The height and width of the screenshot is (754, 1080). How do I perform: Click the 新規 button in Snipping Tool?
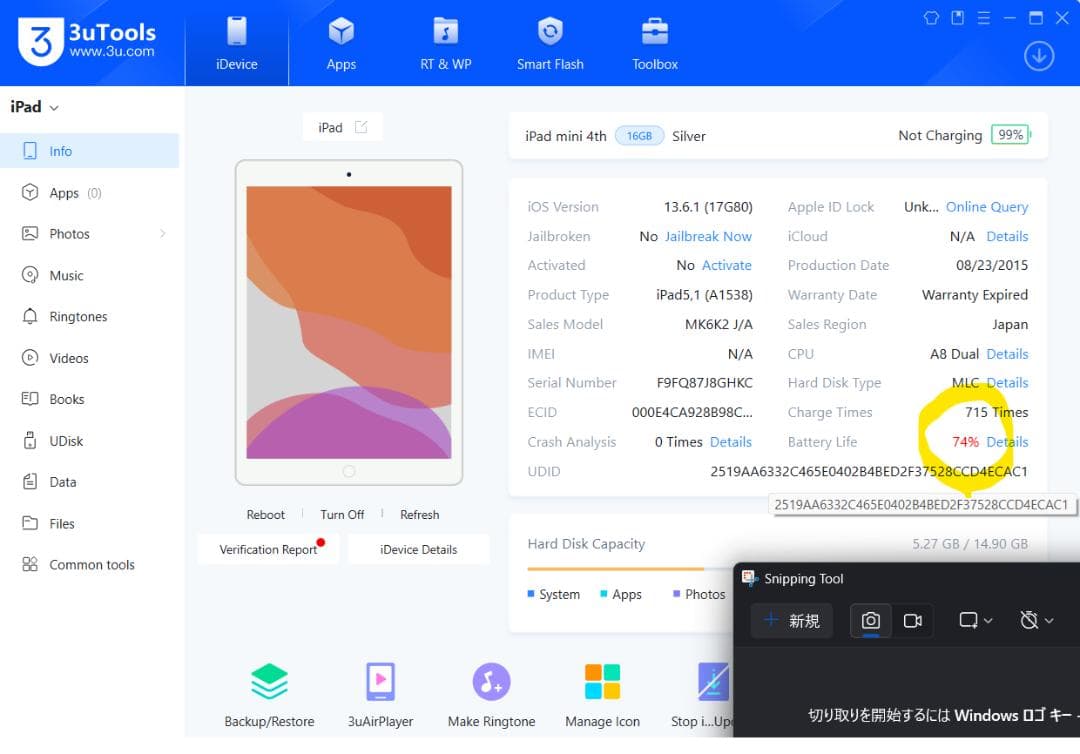click(792, 620)
